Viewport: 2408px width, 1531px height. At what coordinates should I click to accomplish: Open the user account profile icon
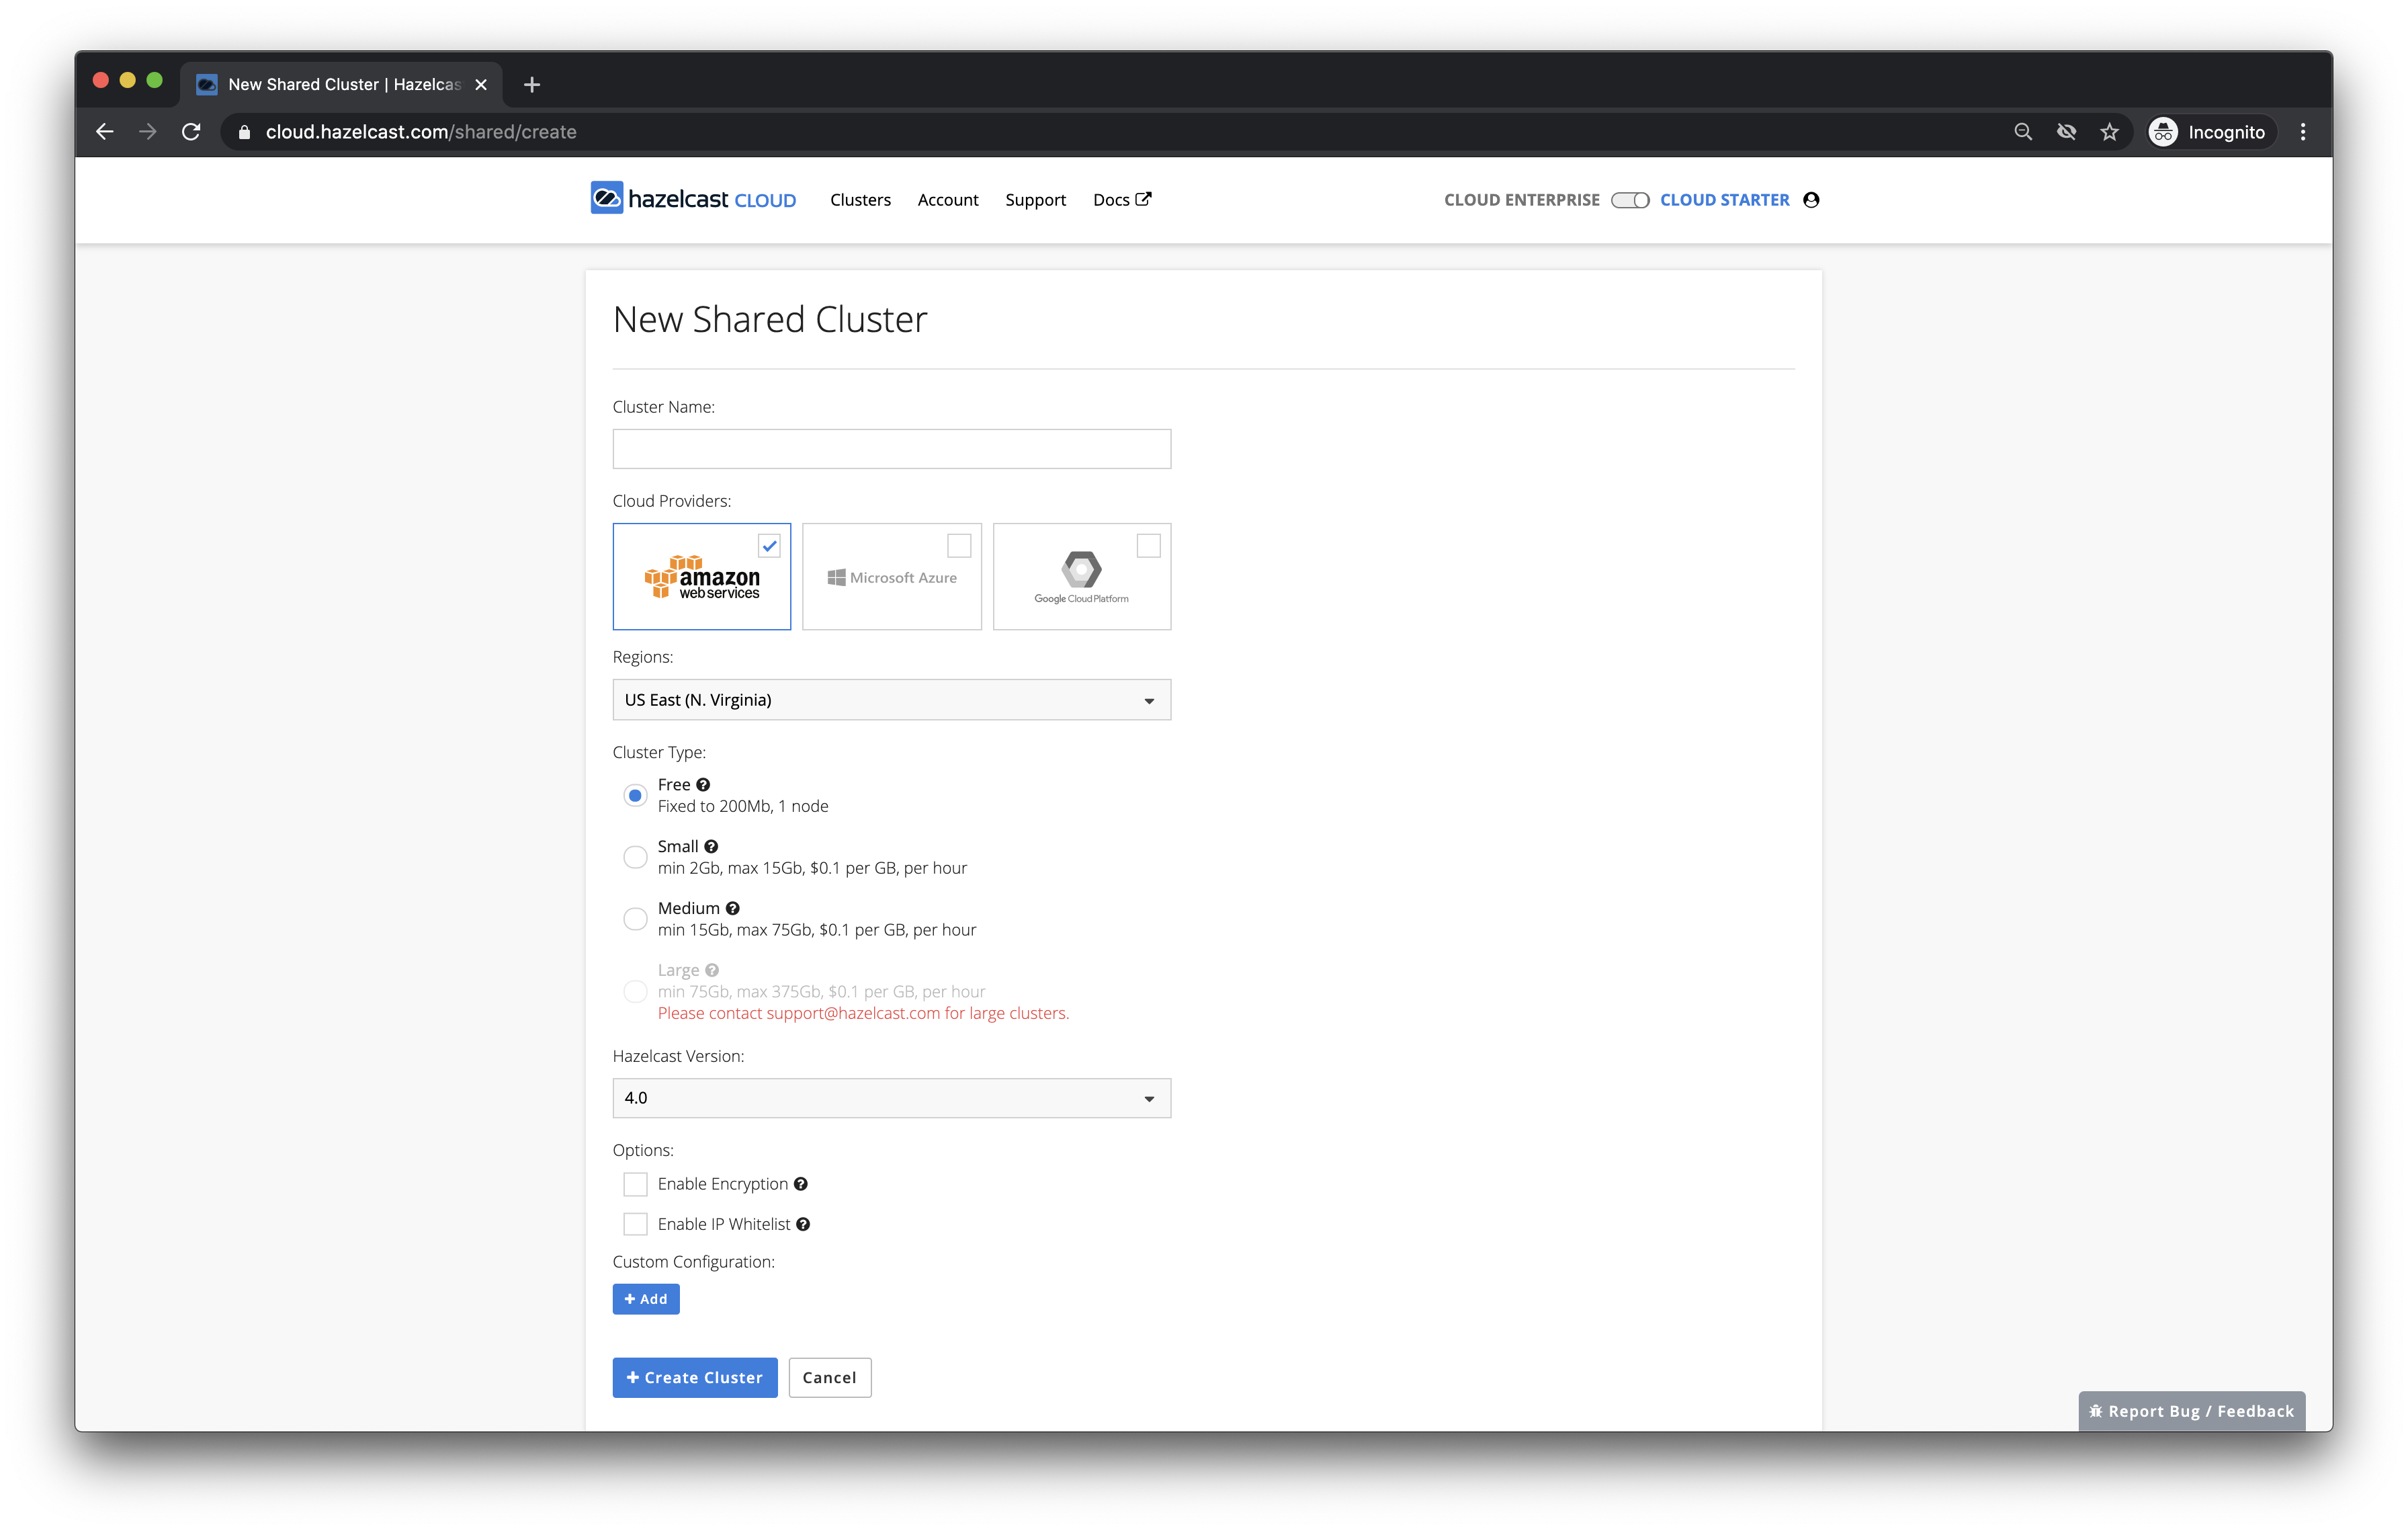(x=1811, y=200)
